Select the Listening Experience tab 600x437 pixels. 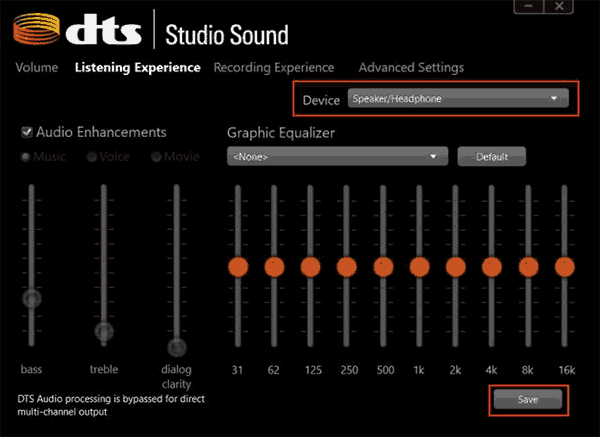137,68
